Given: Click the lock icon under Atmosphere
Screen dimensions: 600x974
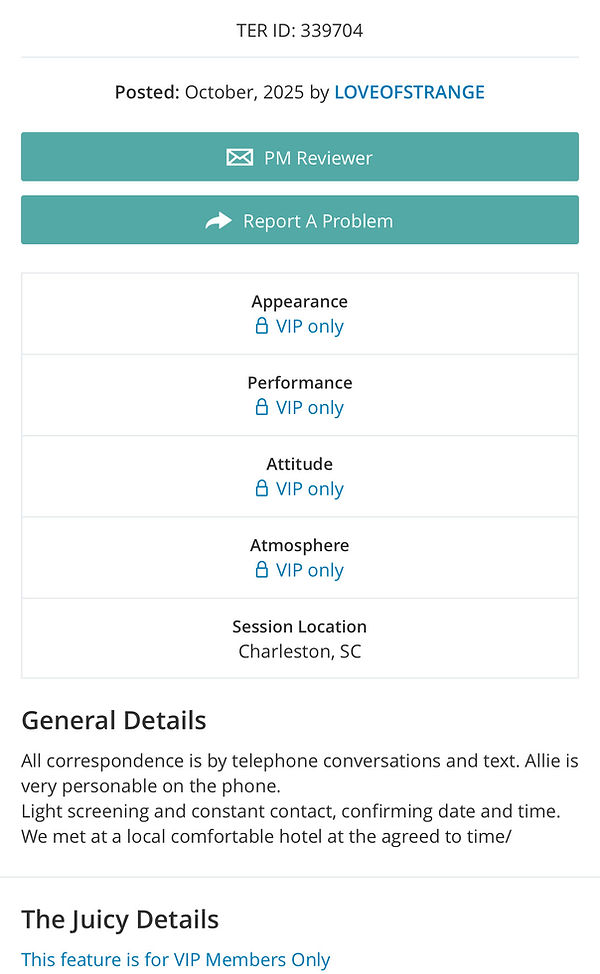Looking at the screenshot, I should coord(262,569).
